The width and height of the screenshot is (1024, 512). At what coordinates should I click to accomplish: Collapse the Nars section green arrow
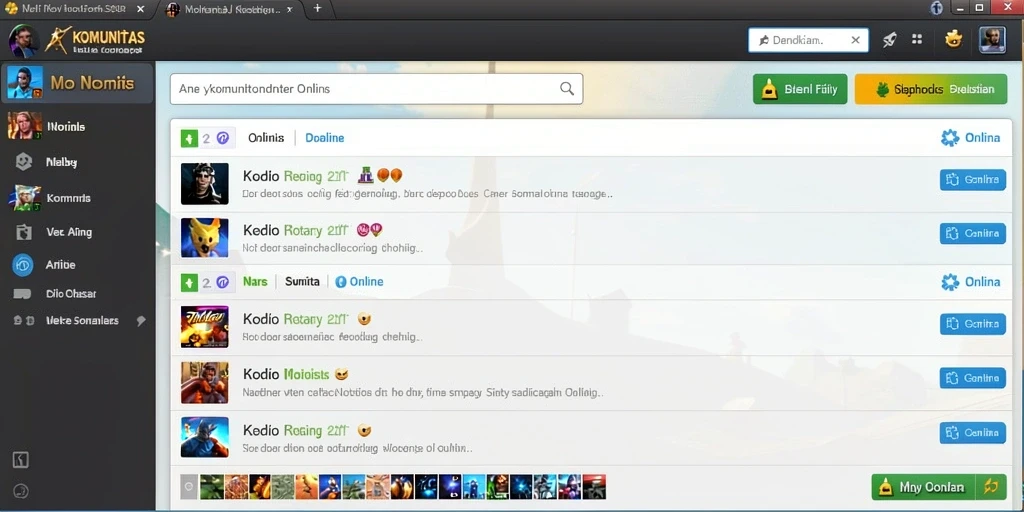(189, 282)
